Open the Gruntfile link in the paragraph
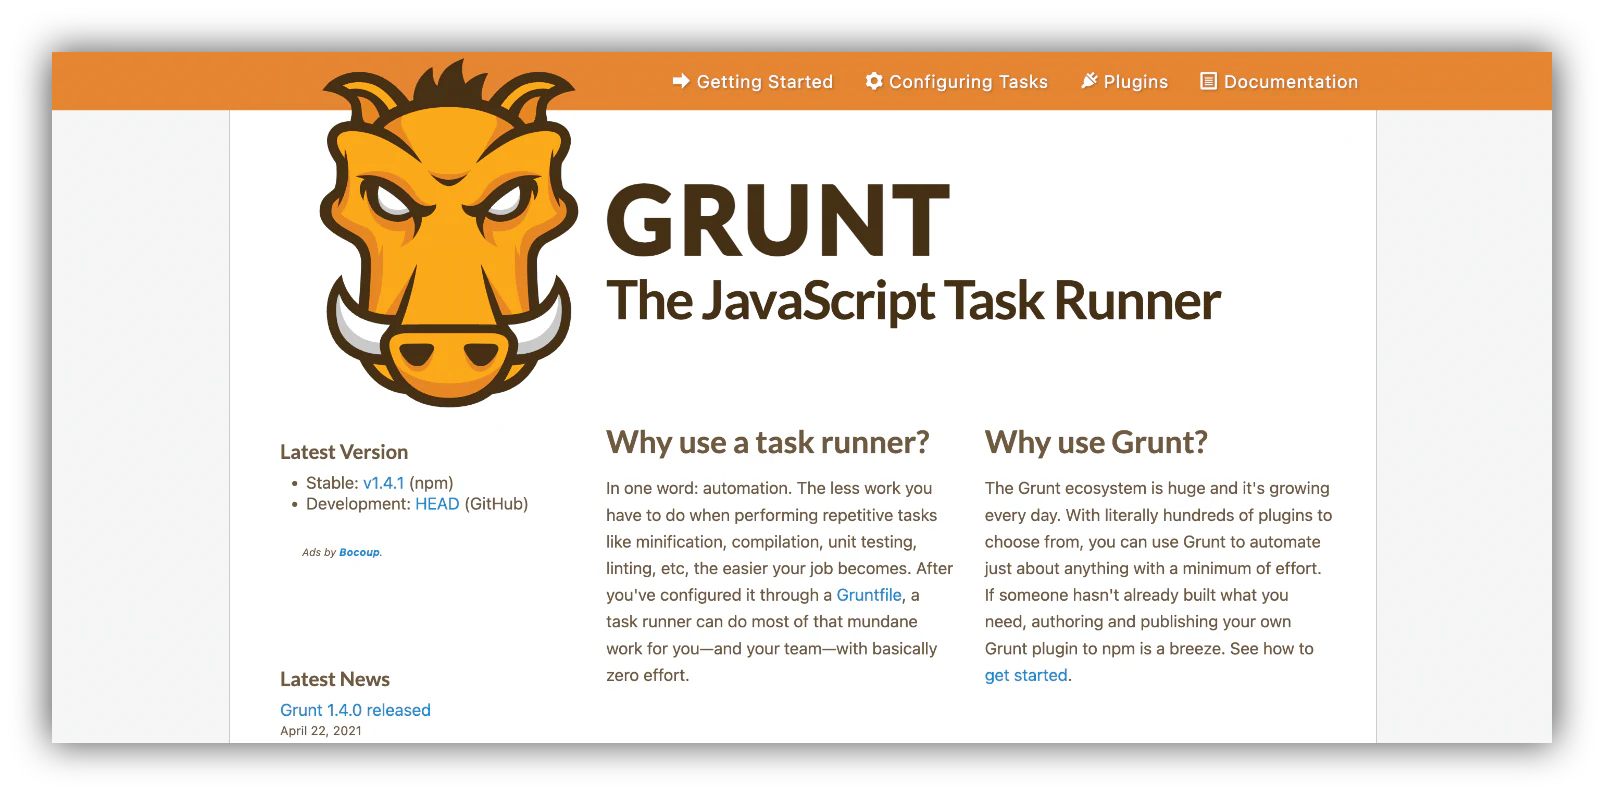 pos(869,595)
